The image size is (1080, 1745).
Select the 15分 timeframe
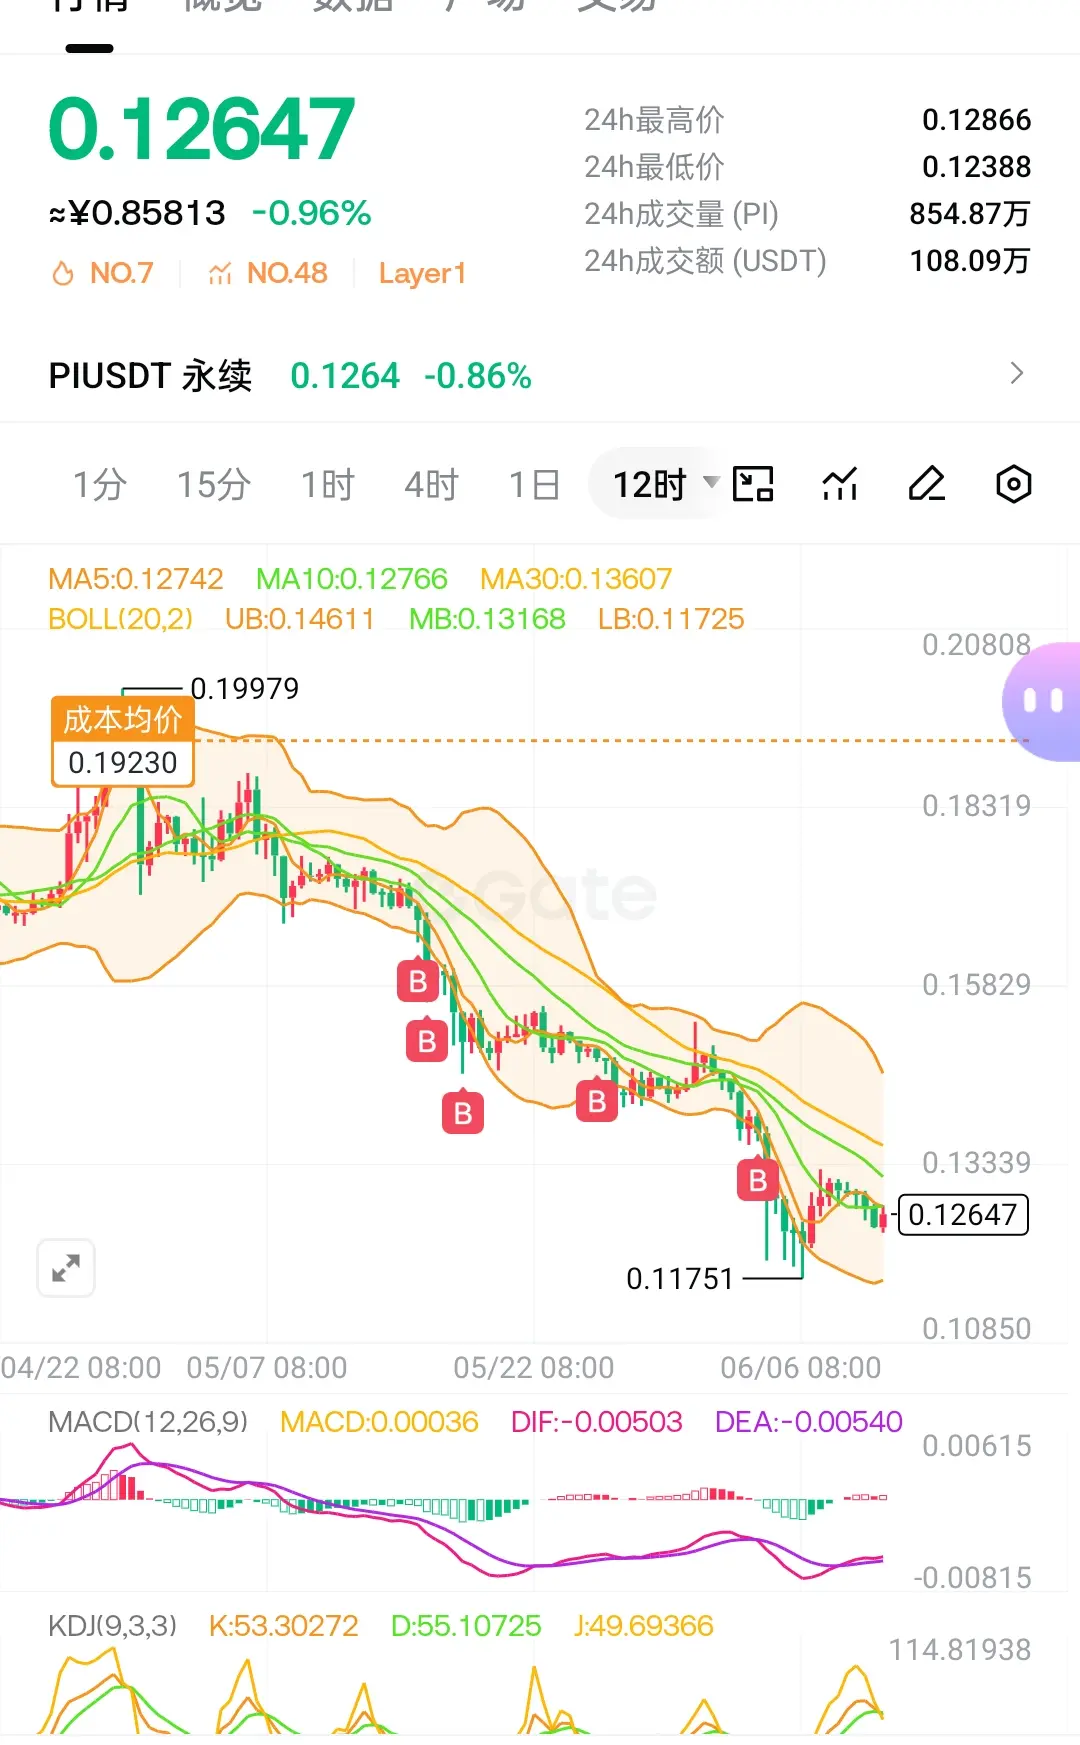click(x=214, y=485)
